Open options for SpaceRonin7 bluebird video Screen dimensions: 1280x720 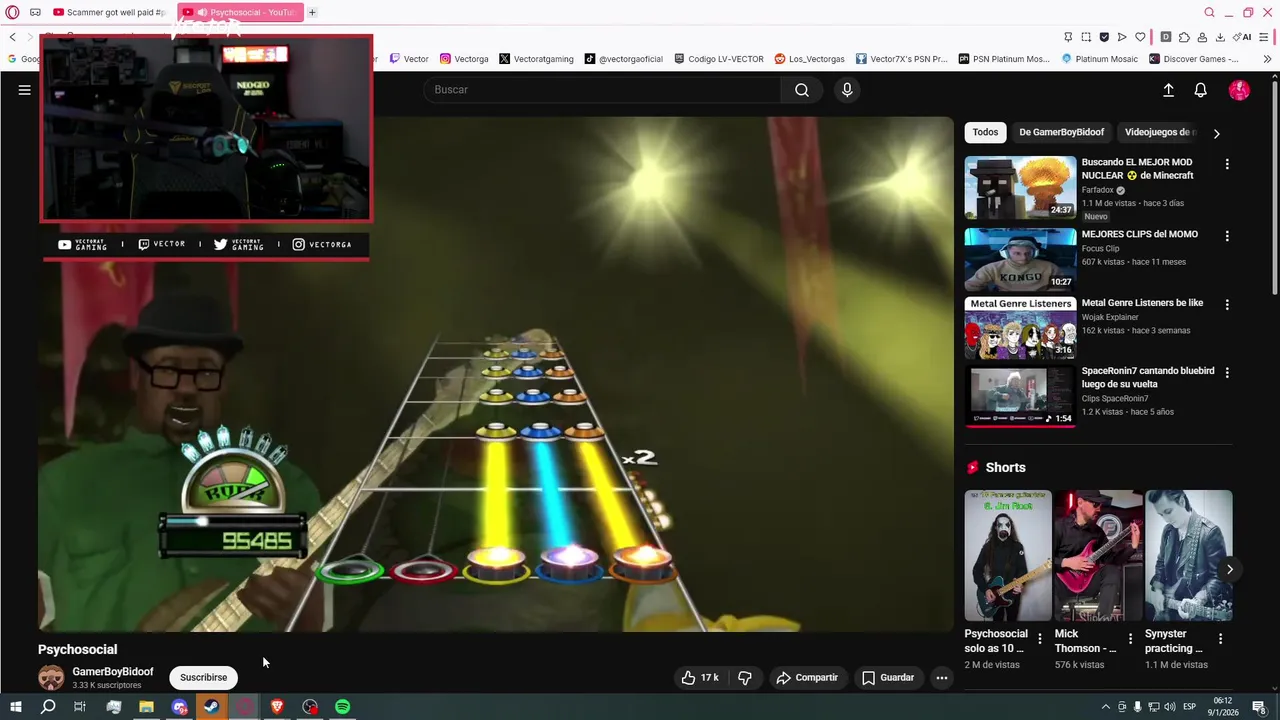click(x=1227, y=372)
